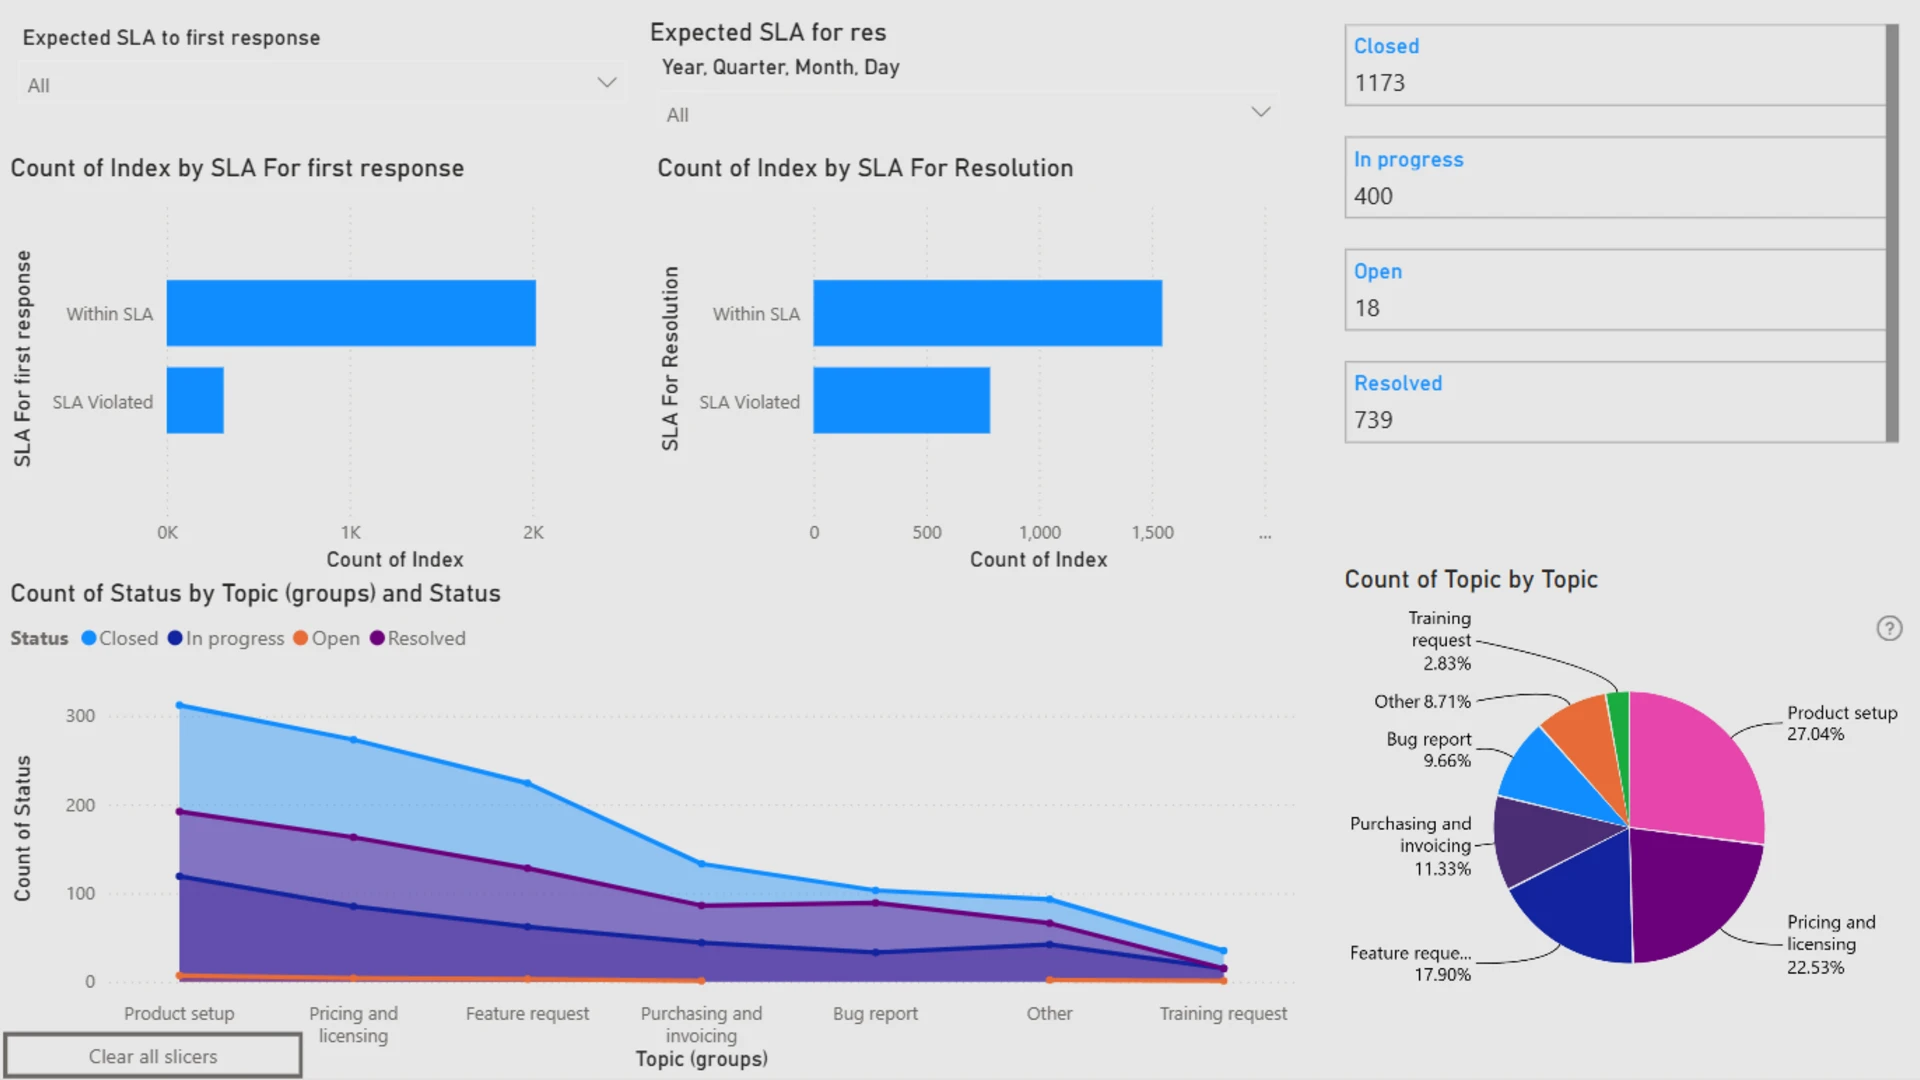Click Product setup on the area chart axis
The height and width of the screenshot is (1080, 1920).
[x=179, y=1013]
